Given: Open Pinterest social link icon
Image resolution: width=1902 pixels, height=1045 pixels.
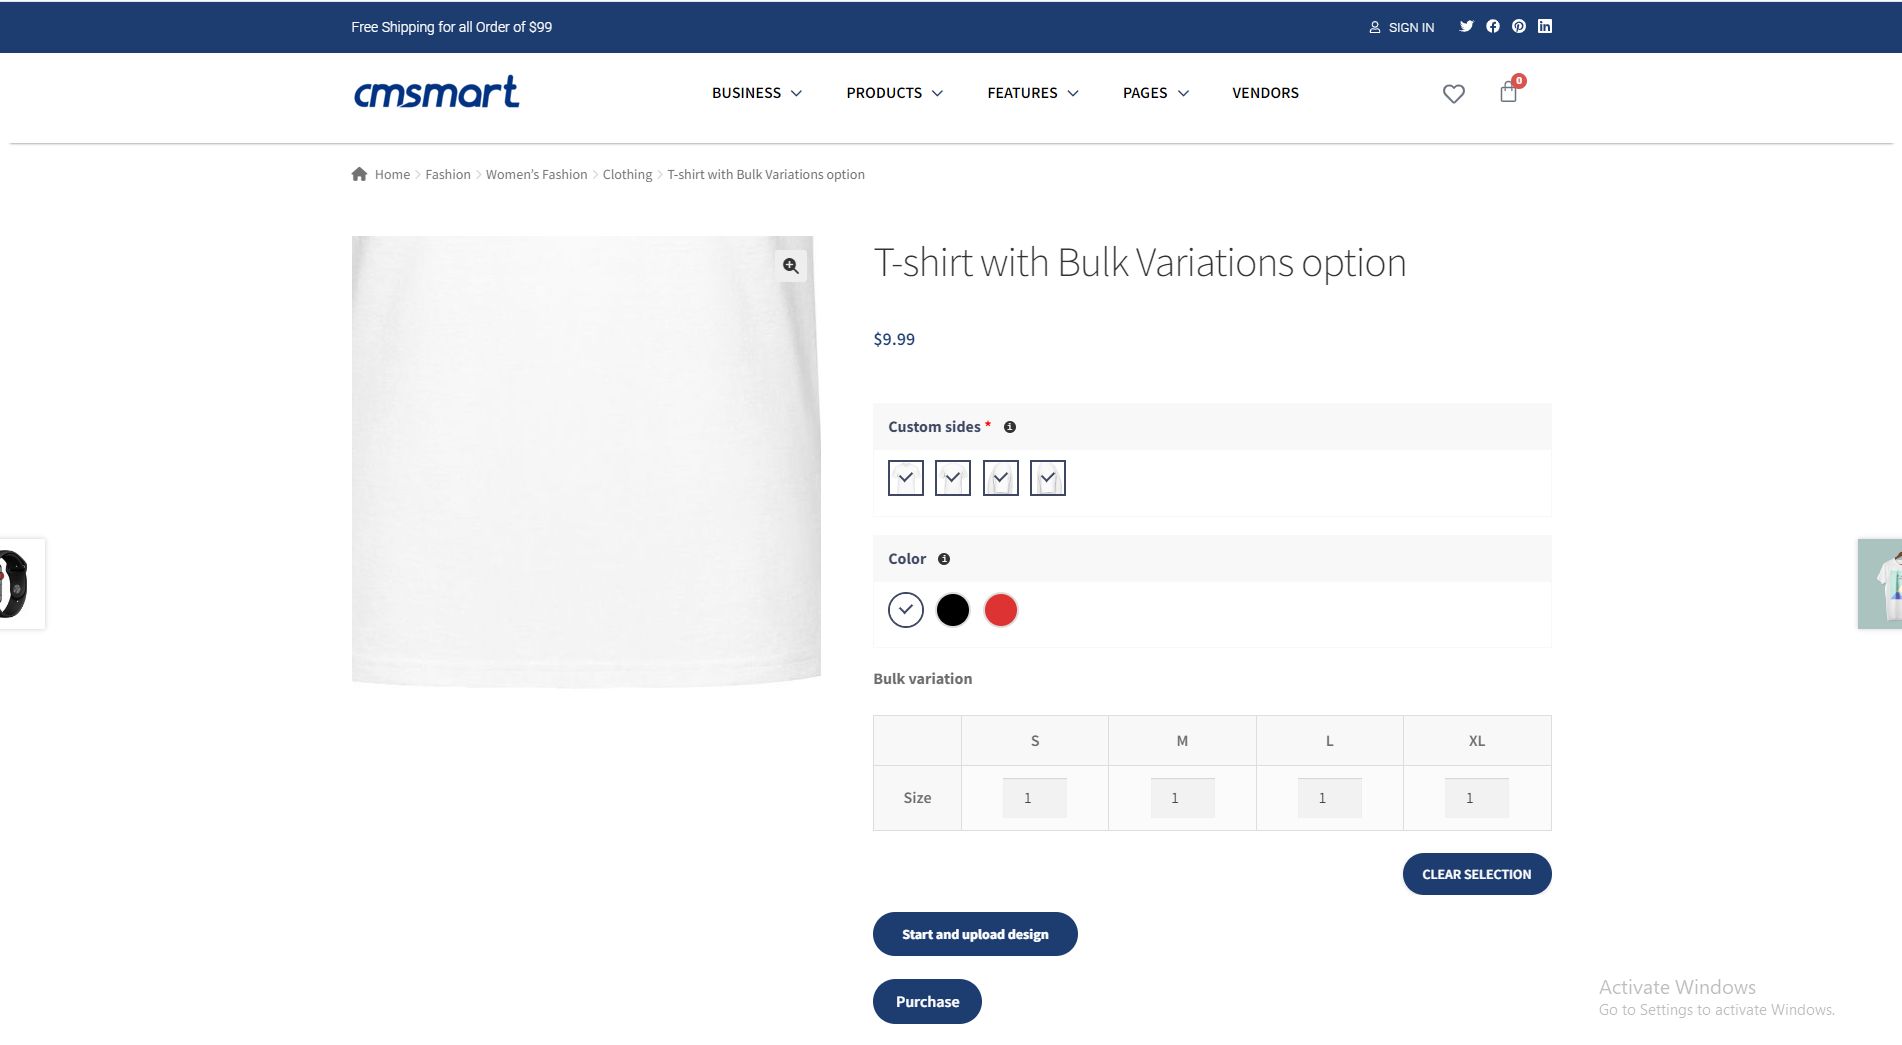Looking at the screenshot, I should click(1519, 27).
